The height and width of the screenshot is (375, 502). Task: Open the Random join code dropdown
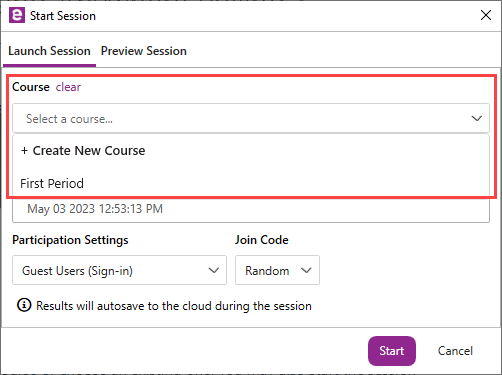click(x=277, y=270)
